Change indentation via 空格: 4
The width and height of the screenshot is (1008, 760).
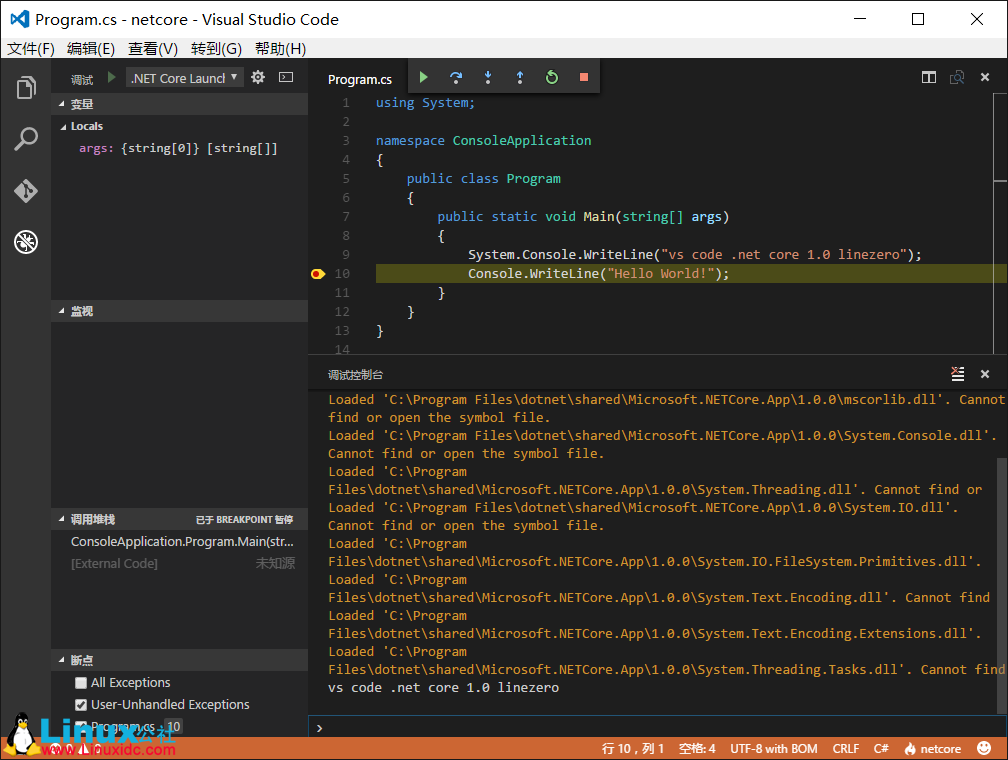[x=697, y=748]
